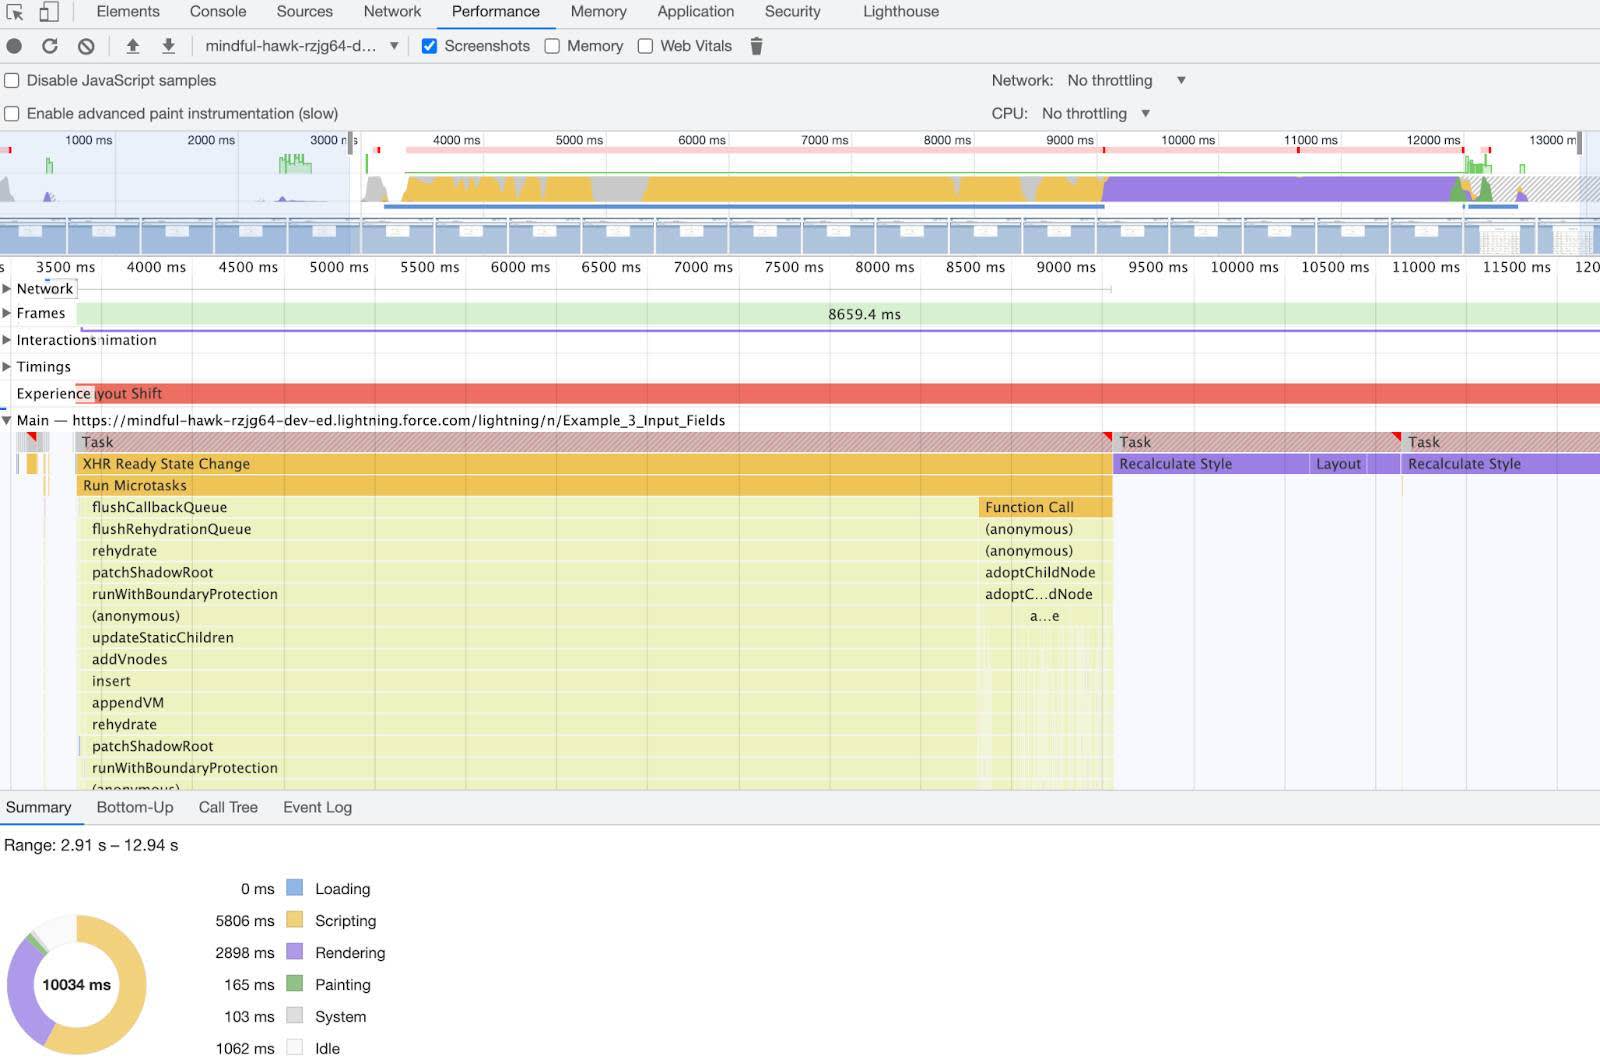Load a profile with the upload arrow
The width and height of the screenshot is (1600, 1059).
132,46
